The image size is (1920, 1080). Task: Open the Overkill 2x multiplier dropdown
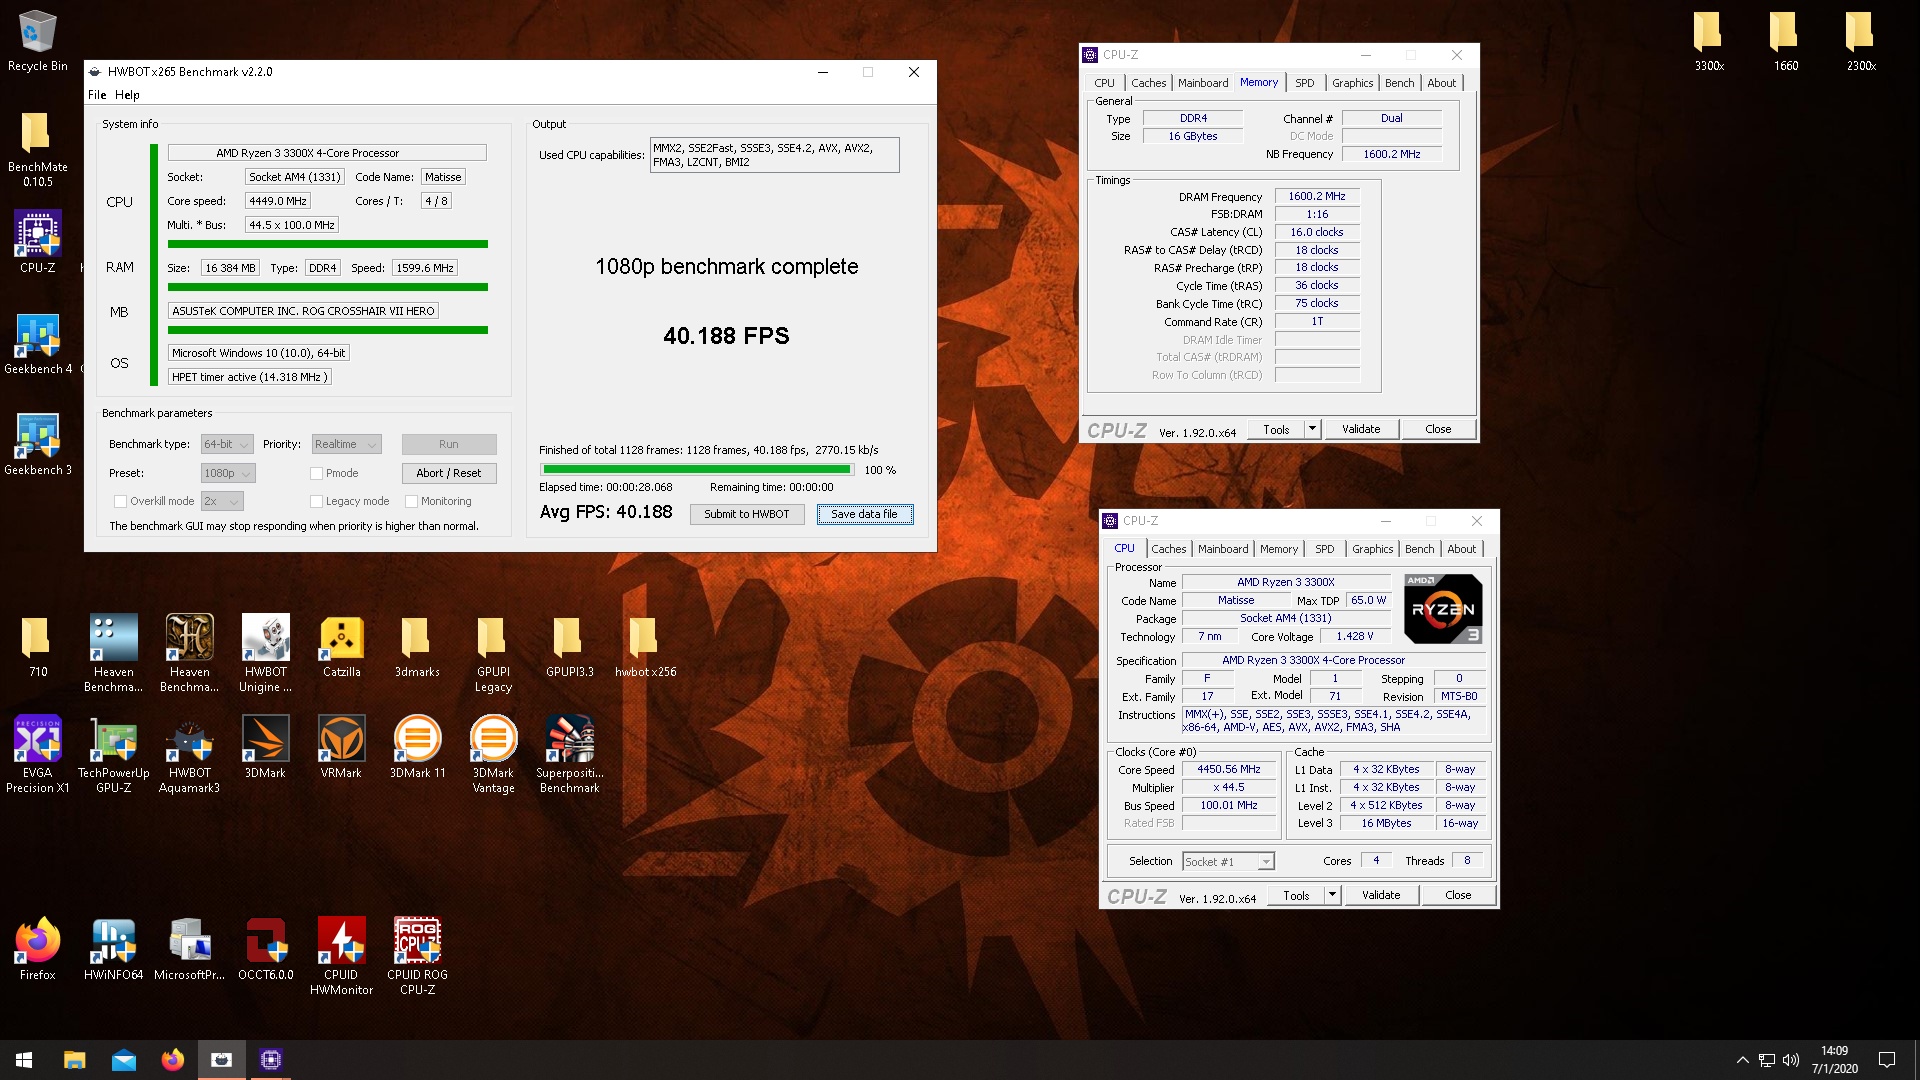[222, 501]
